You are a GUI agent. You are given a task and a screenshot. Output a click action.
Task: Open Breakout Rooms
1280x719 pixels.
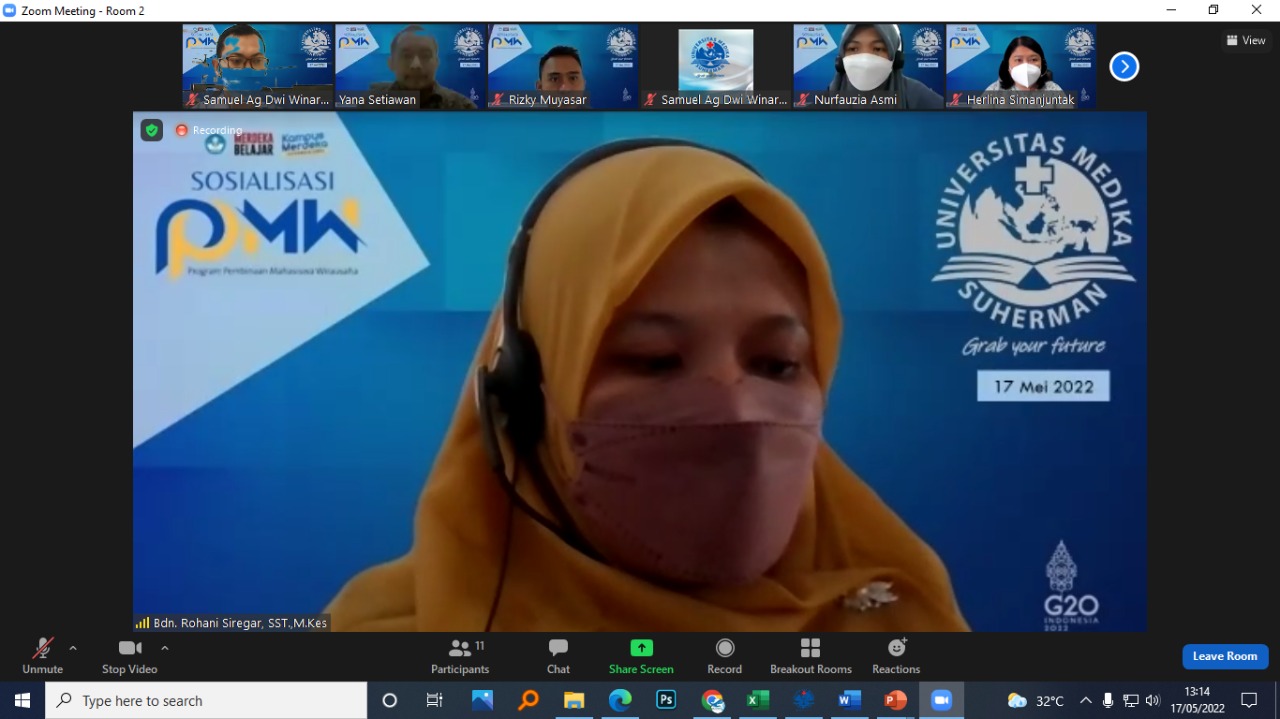point(810,656)
